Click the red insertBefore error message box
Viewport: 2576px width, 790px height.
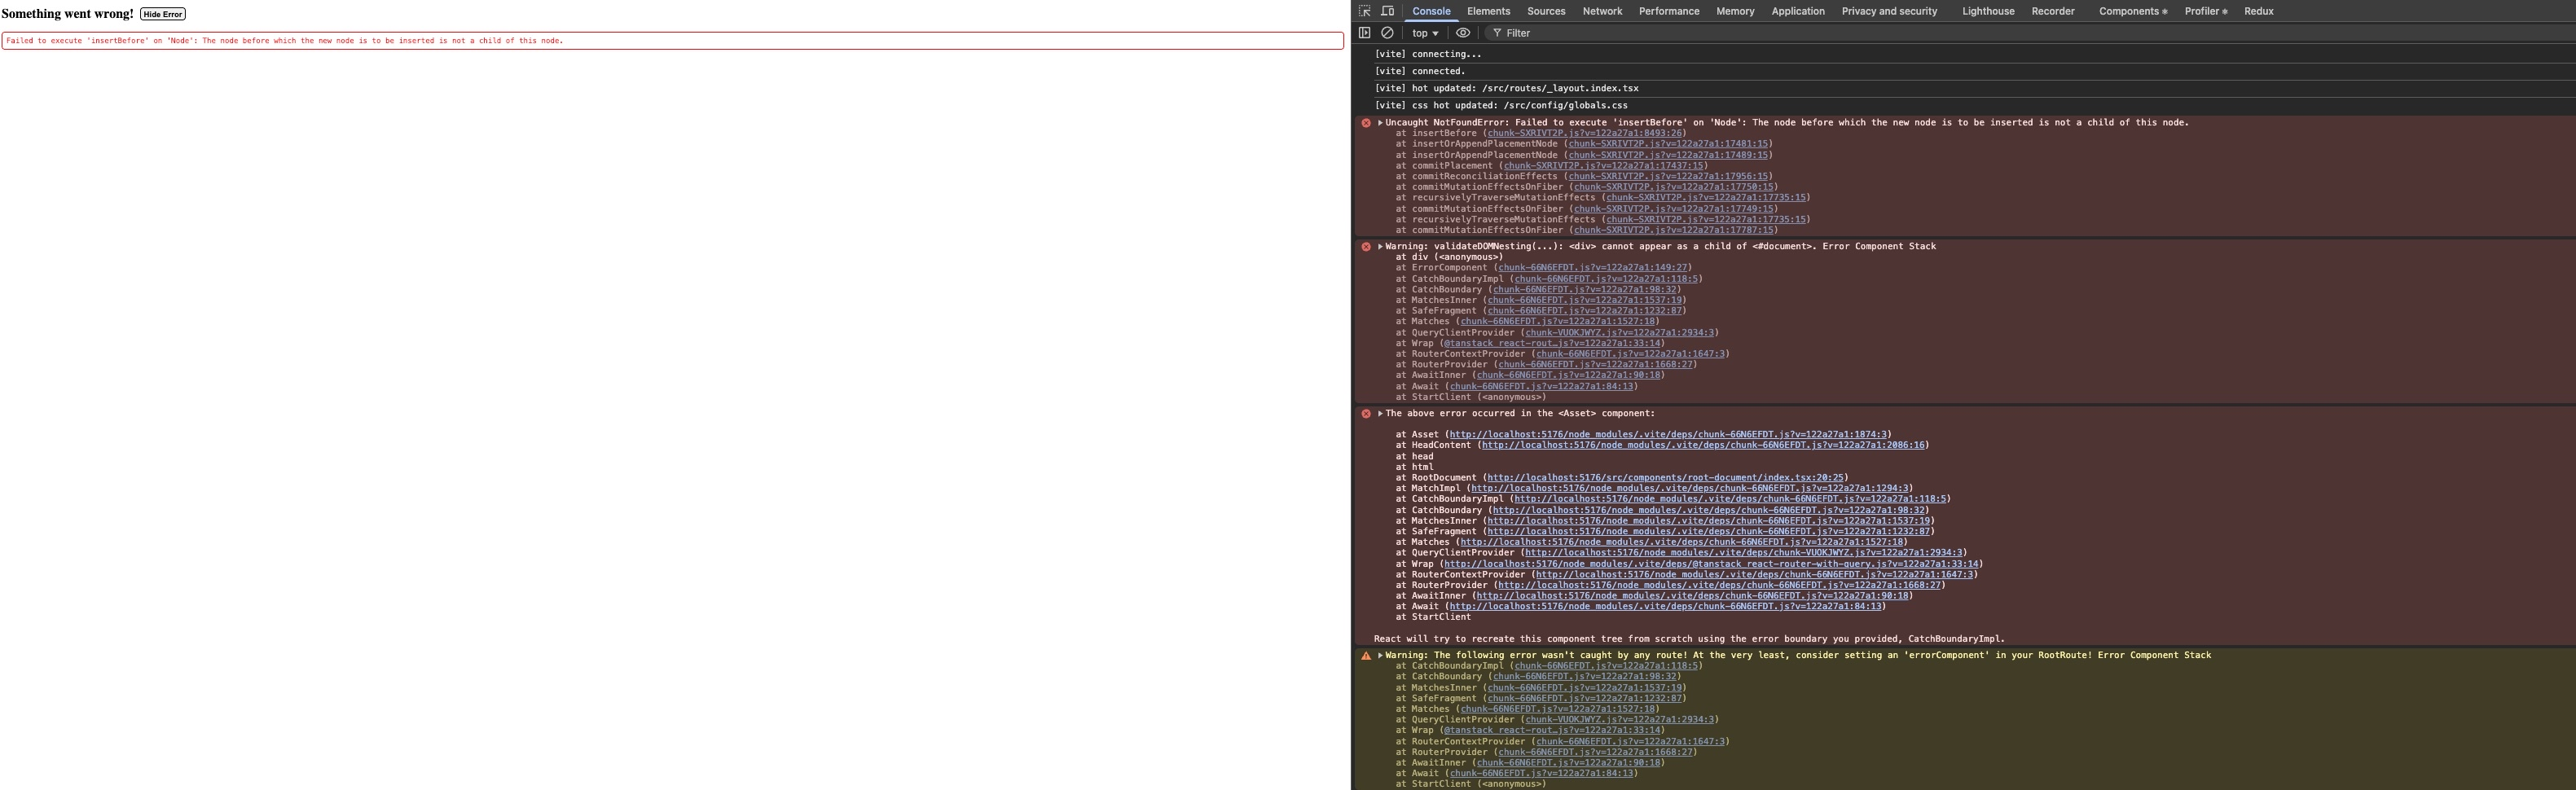tap(672, 41)
